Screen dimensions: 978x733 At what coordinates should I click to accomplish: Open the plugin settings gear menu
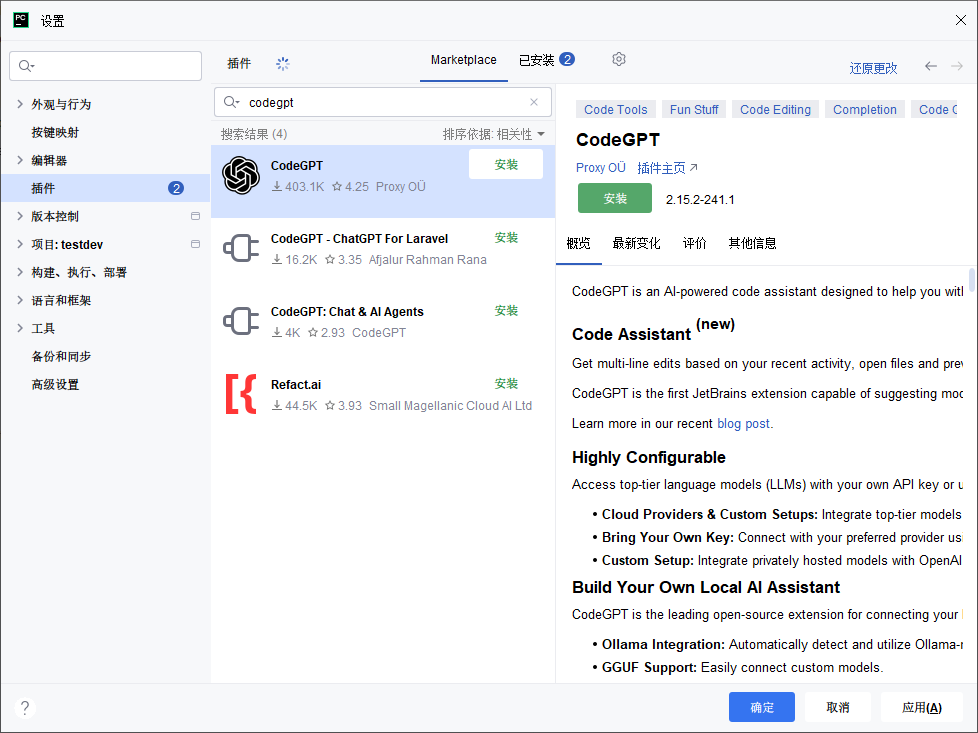[618, 59]
